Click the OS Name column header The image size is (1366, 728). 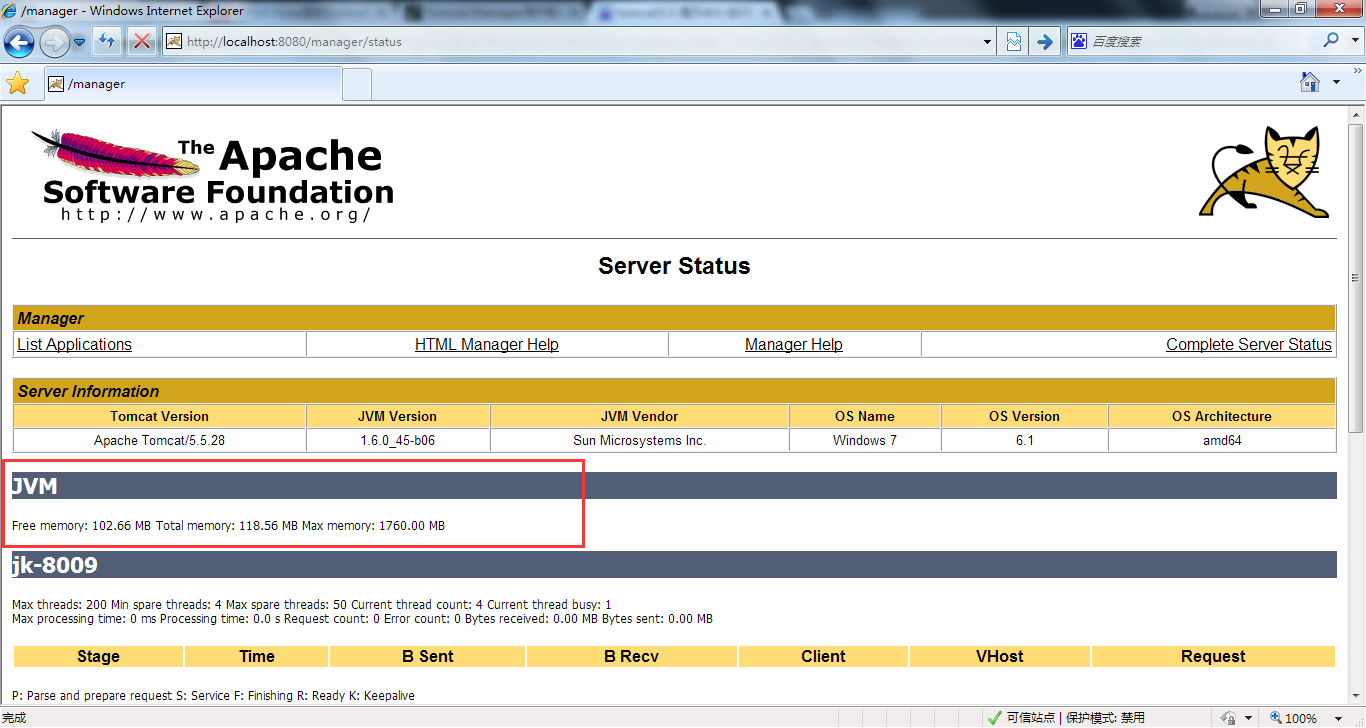865,416
